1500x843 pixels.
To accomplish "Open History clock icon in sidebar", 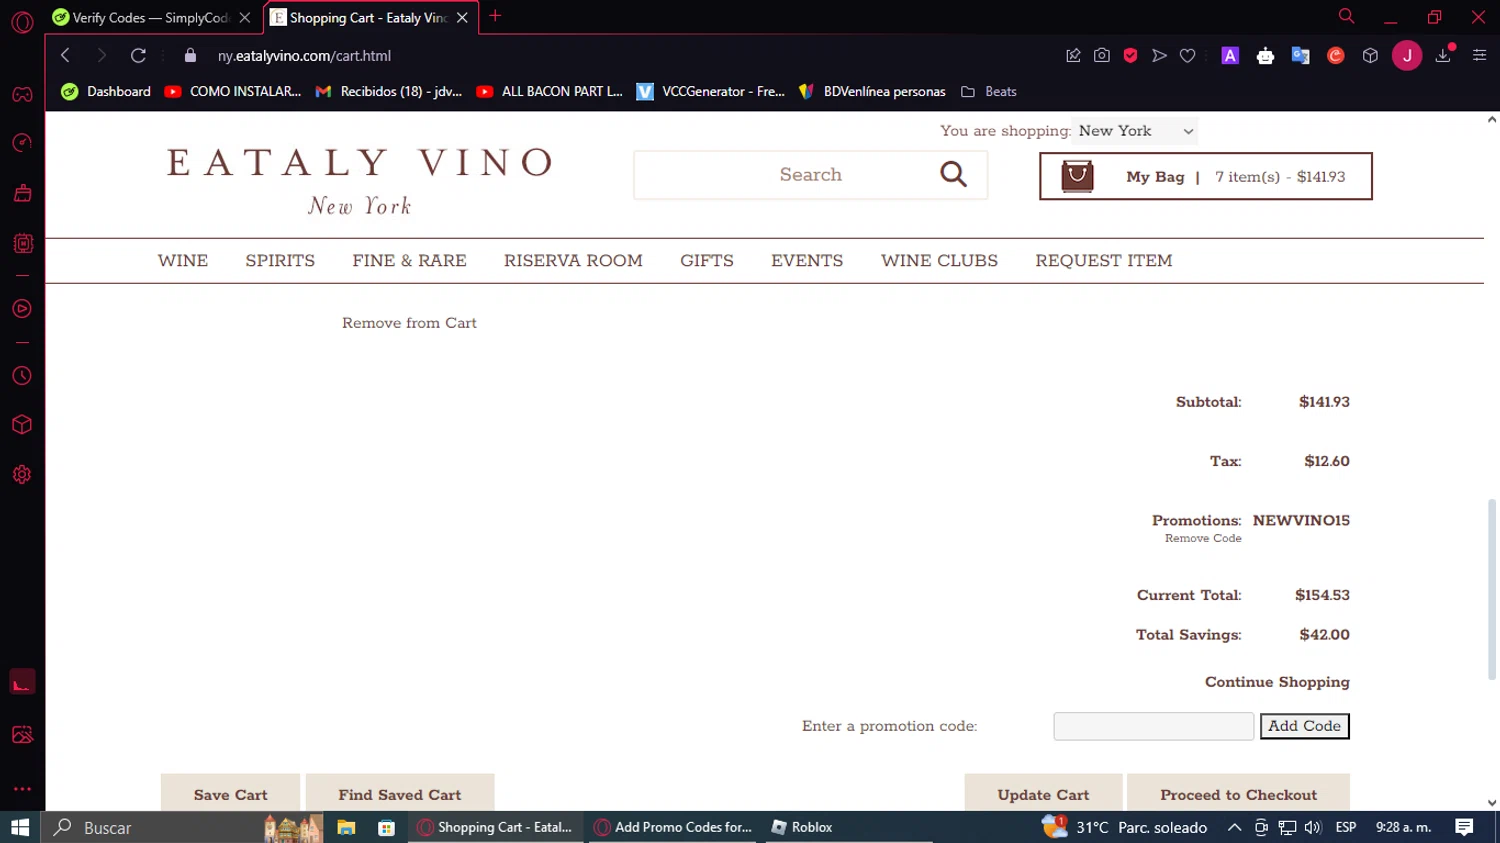I will 22,376.
